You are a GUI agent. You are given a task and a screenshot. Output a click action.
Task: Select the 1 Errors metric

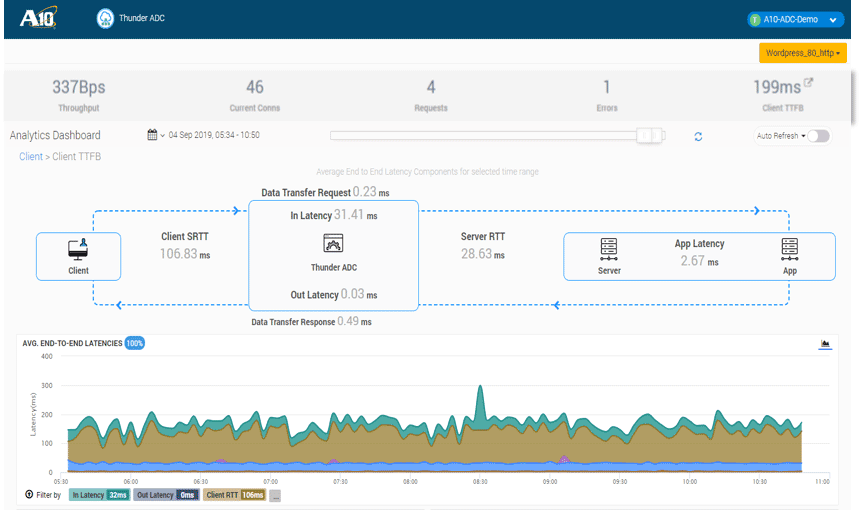pyautogui.click(x=607, y=95)
